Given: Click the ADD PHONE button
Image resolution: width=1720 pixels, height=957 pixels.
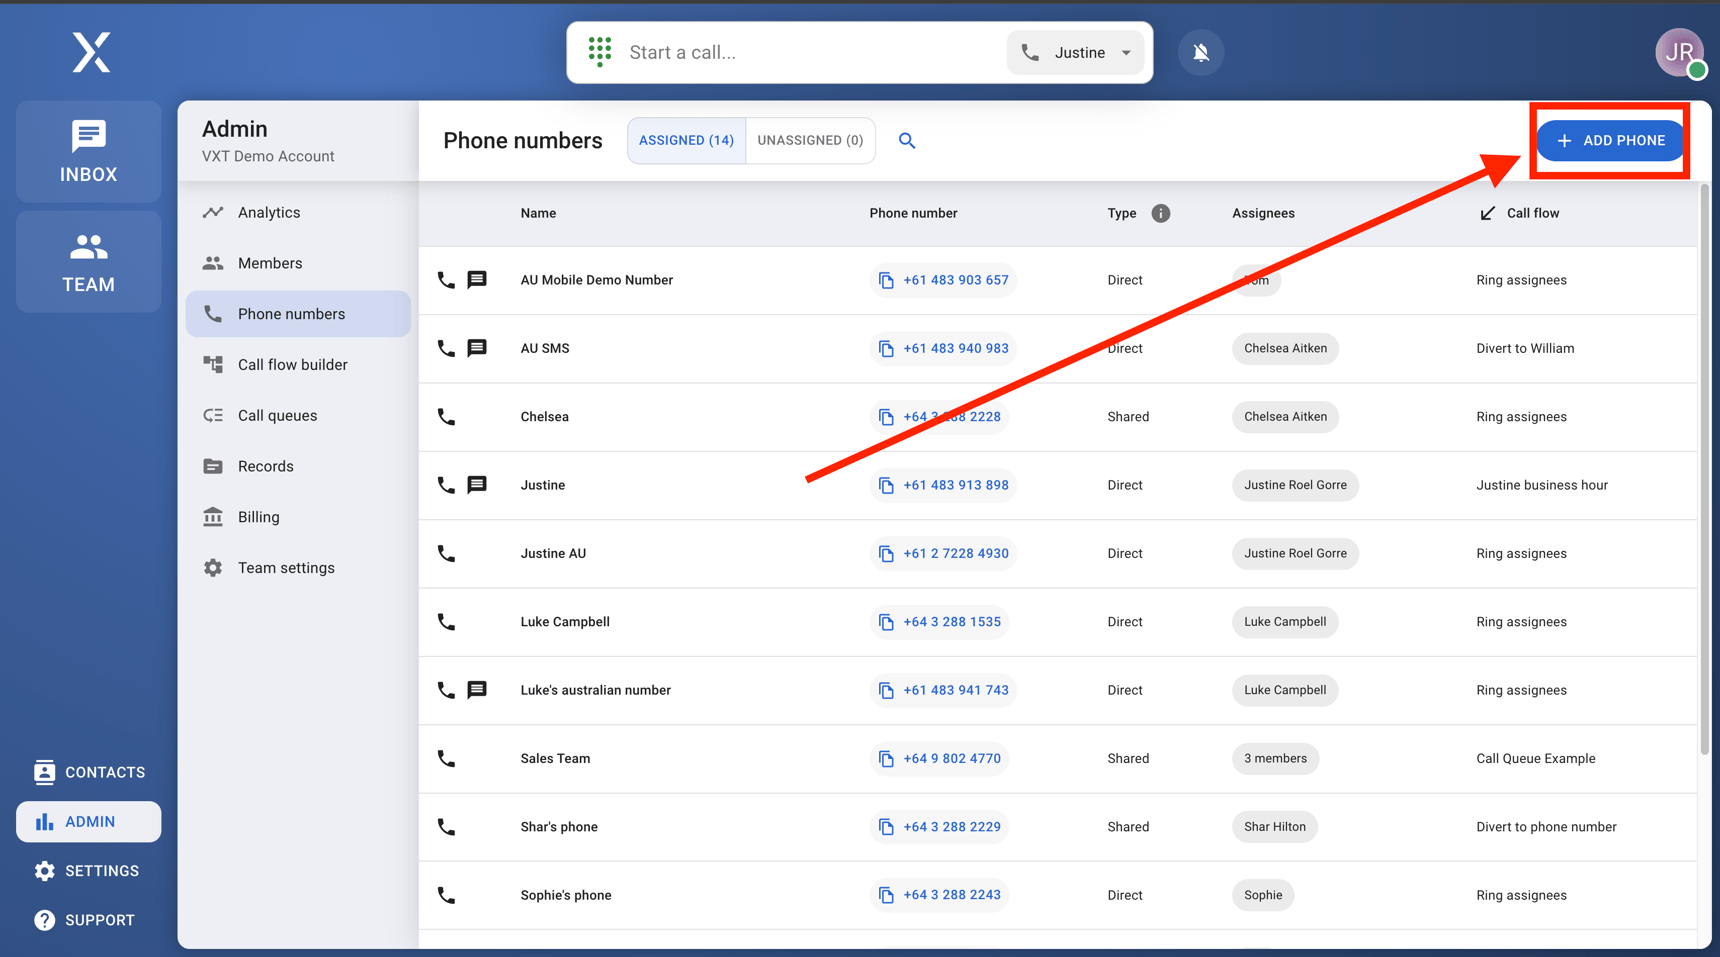Looking at the screenshot, I should coord(1610,140).
